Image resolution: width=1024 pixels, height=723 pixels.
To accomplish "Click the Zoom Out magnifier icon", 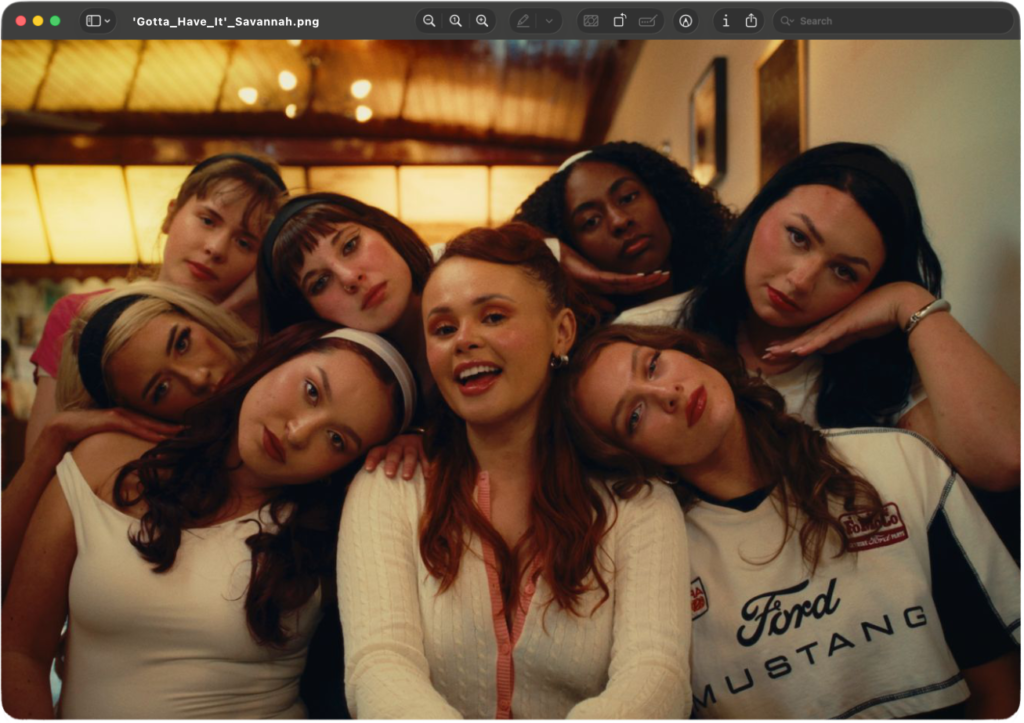I will pyautogui.click(x=429, y=21).
